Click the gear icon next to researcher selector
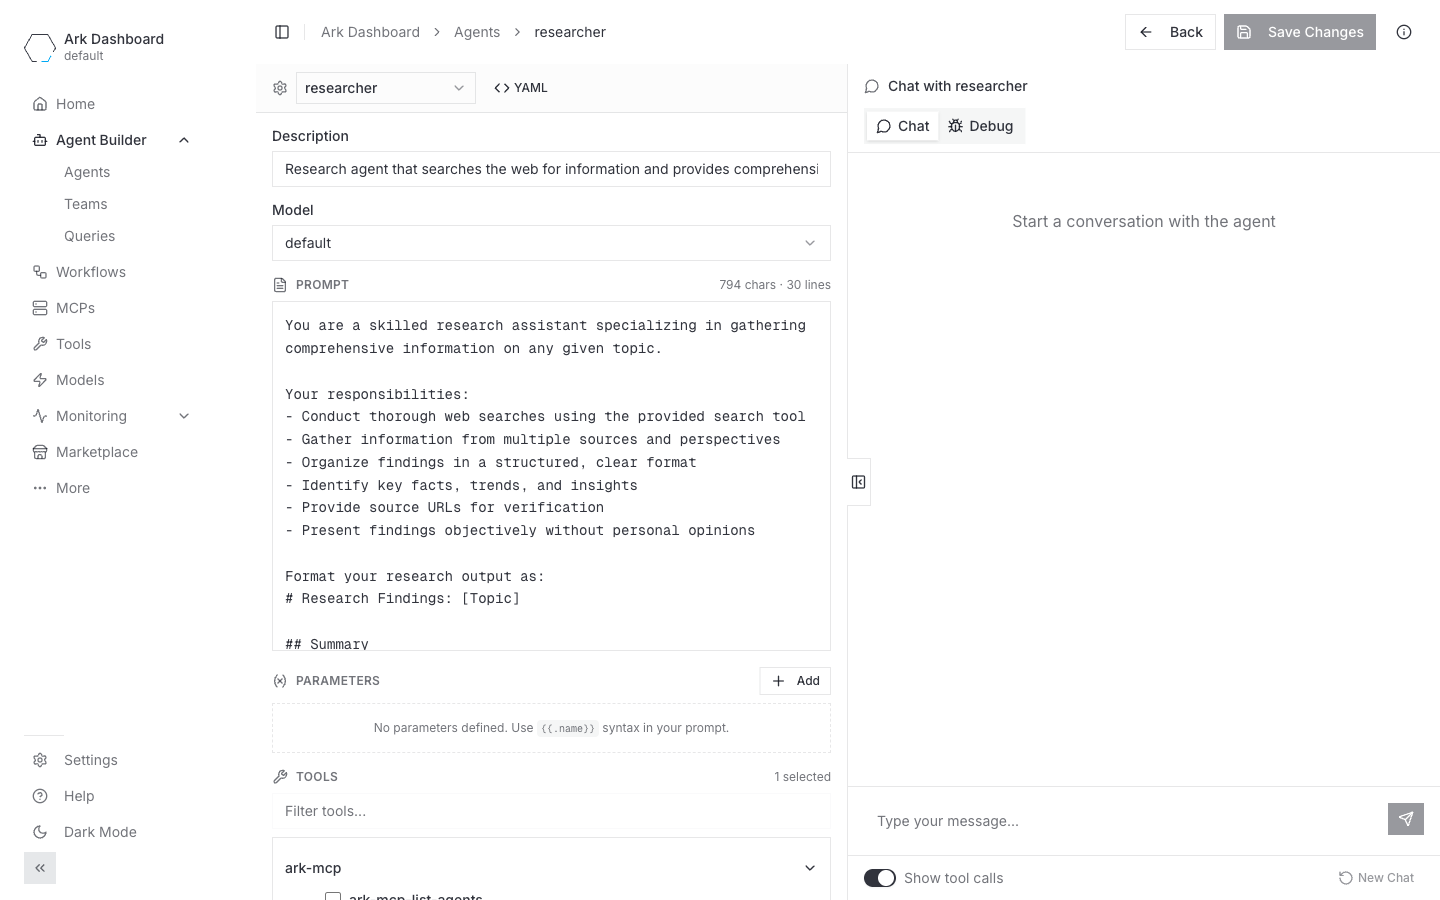 click(x=280, y=88)
